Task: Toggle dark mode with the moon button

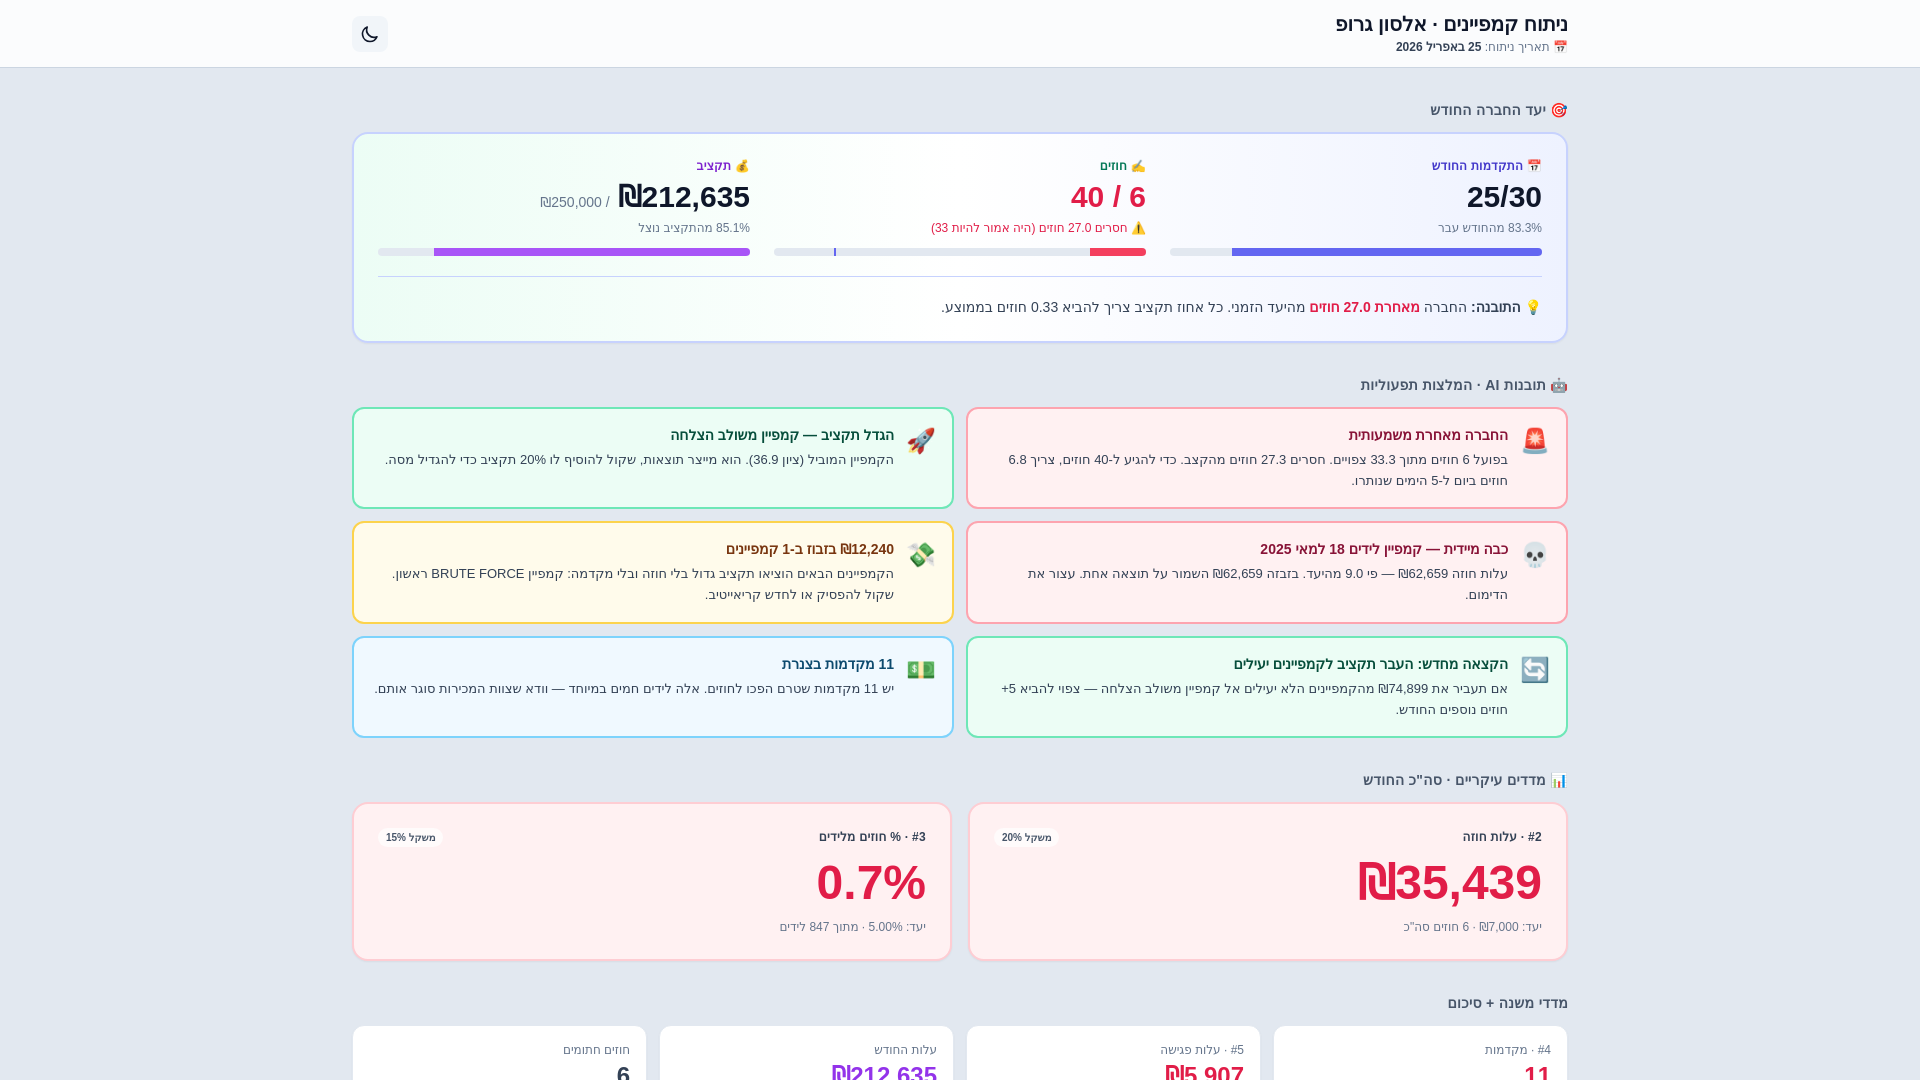Action: pyautogui.click(x=370, y=34)
